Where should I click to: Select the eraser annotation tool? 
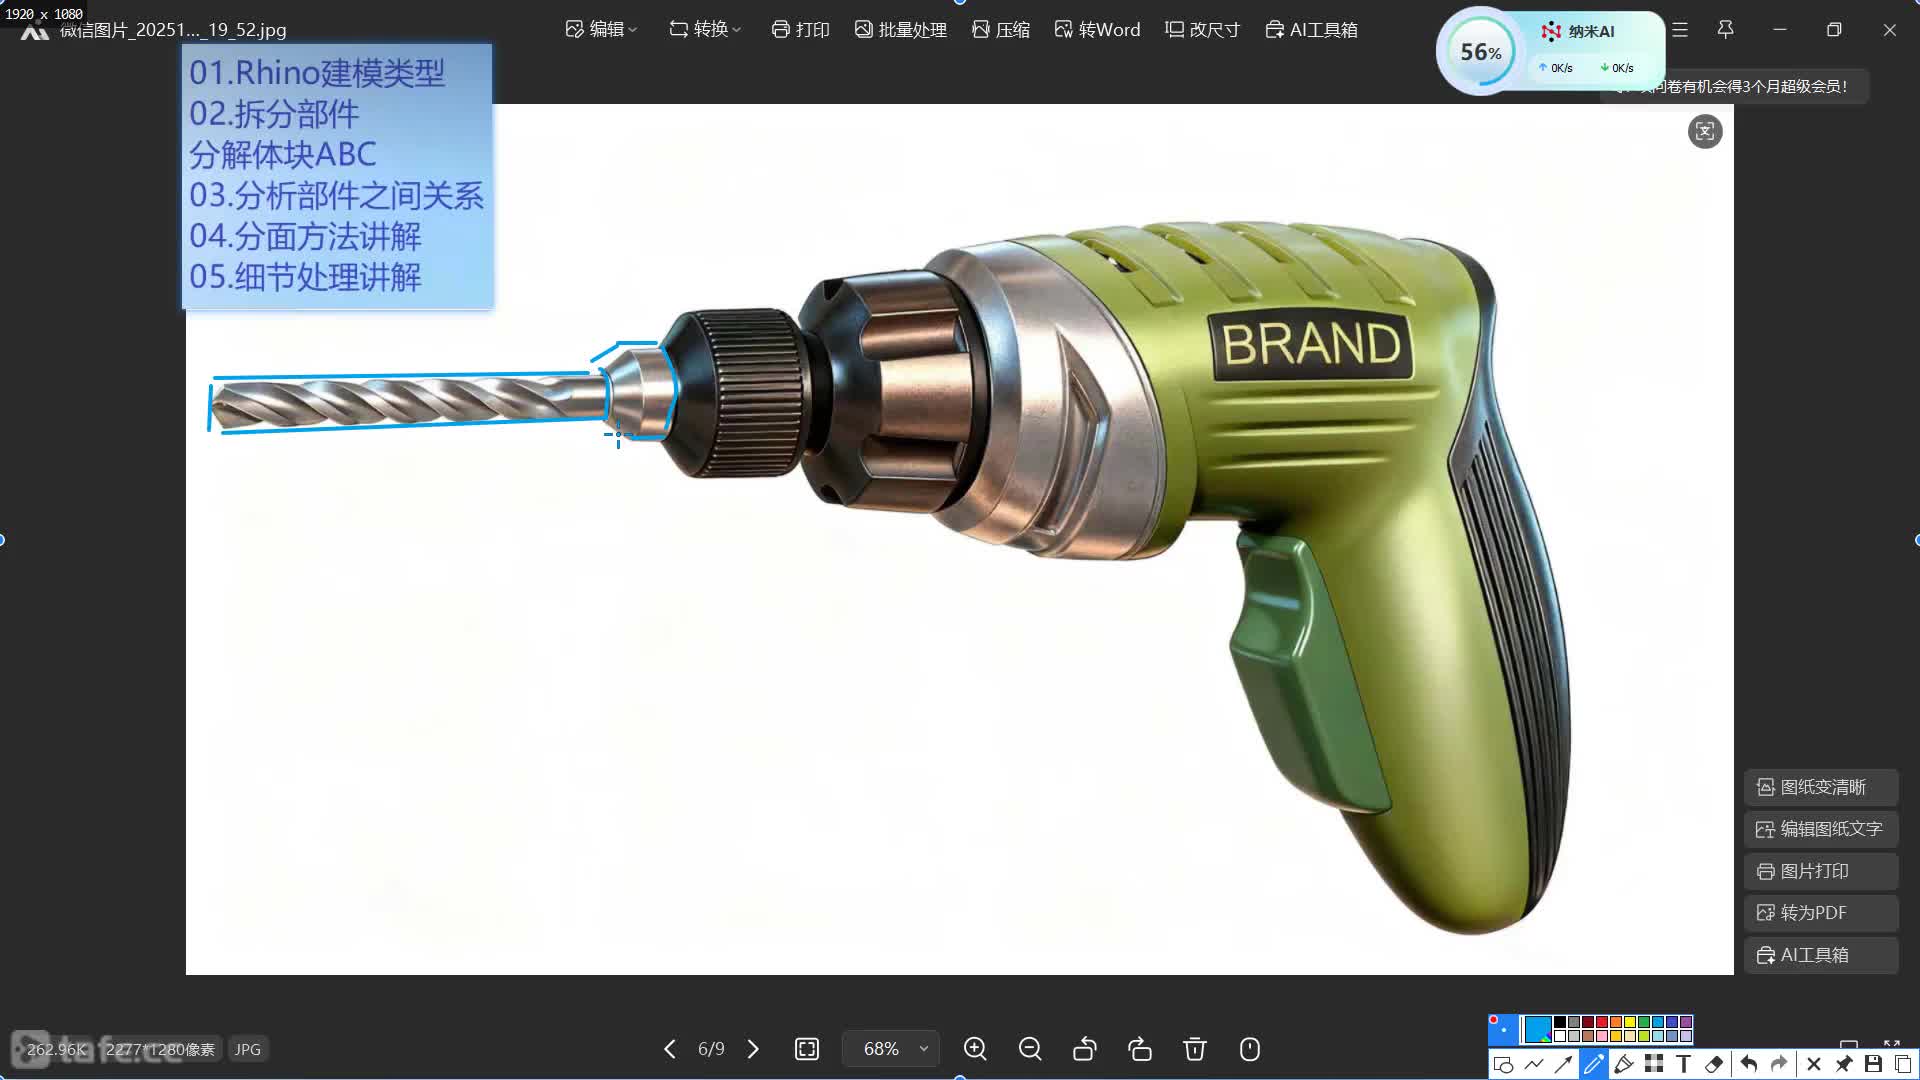tap(1714, 1064)
